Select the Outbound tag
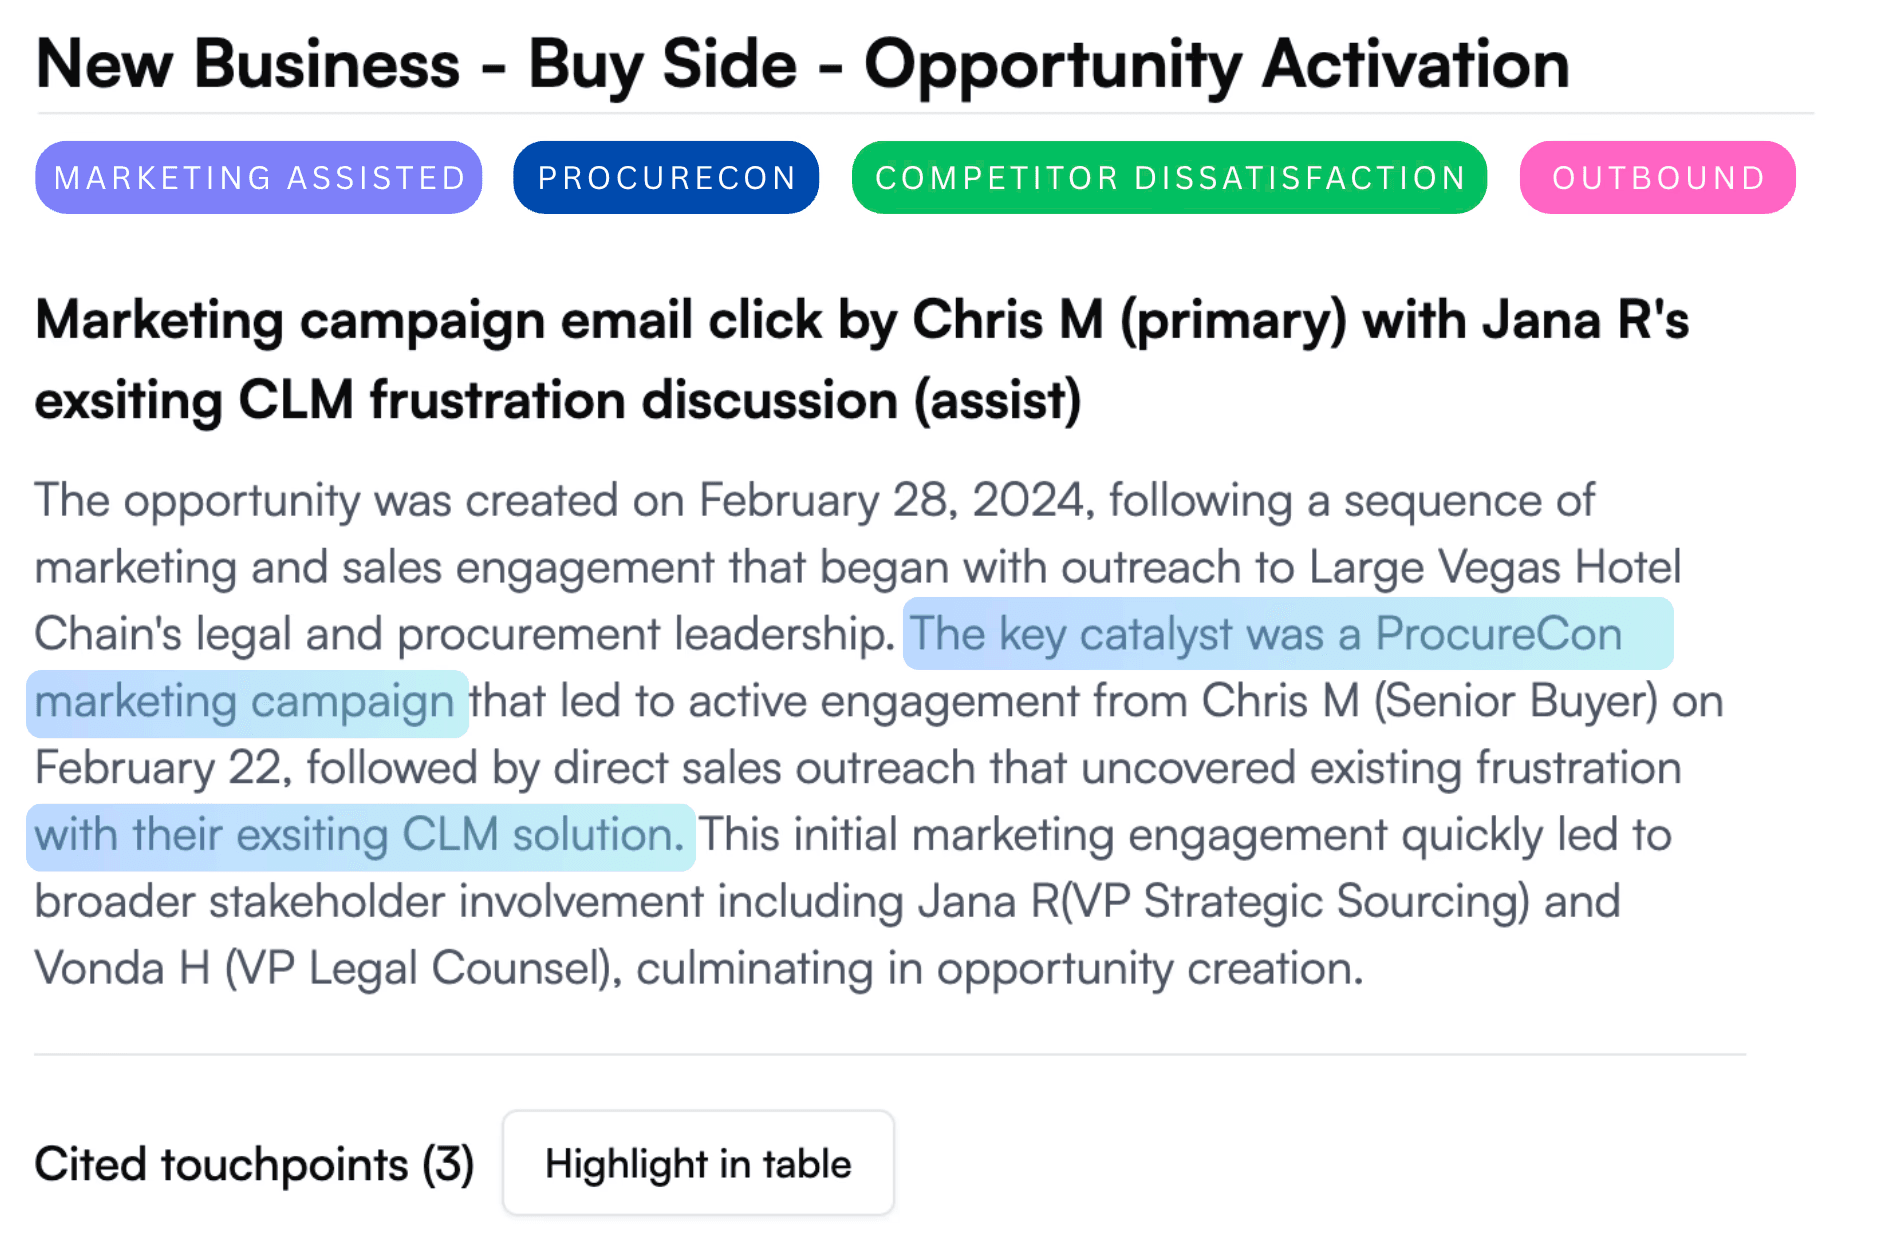The height and width of the screenshot is (1257, 1878). click(1658, 178)
